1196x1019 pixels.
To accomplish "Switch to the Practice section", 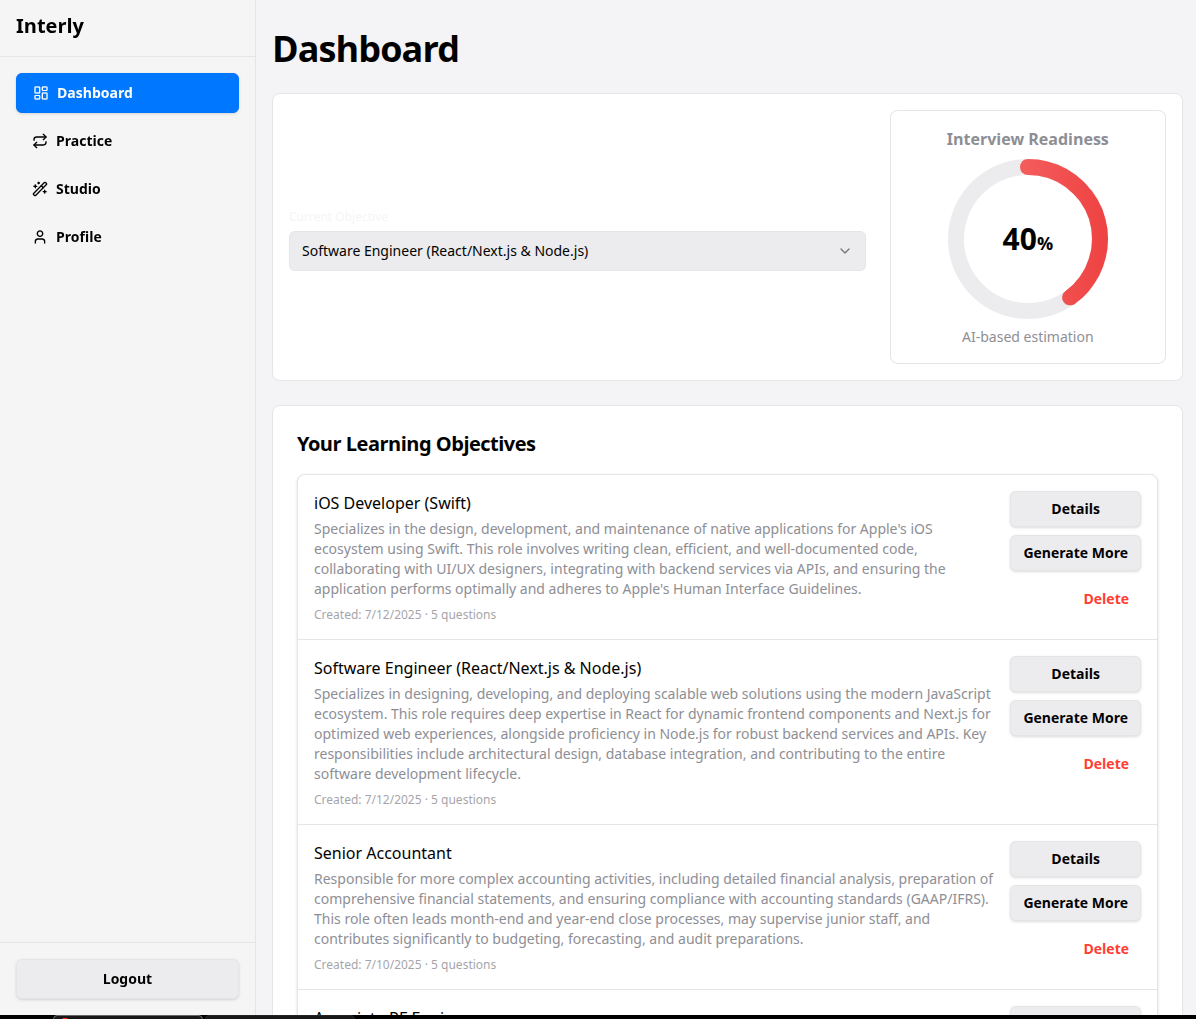I will [x=84, y=140].
